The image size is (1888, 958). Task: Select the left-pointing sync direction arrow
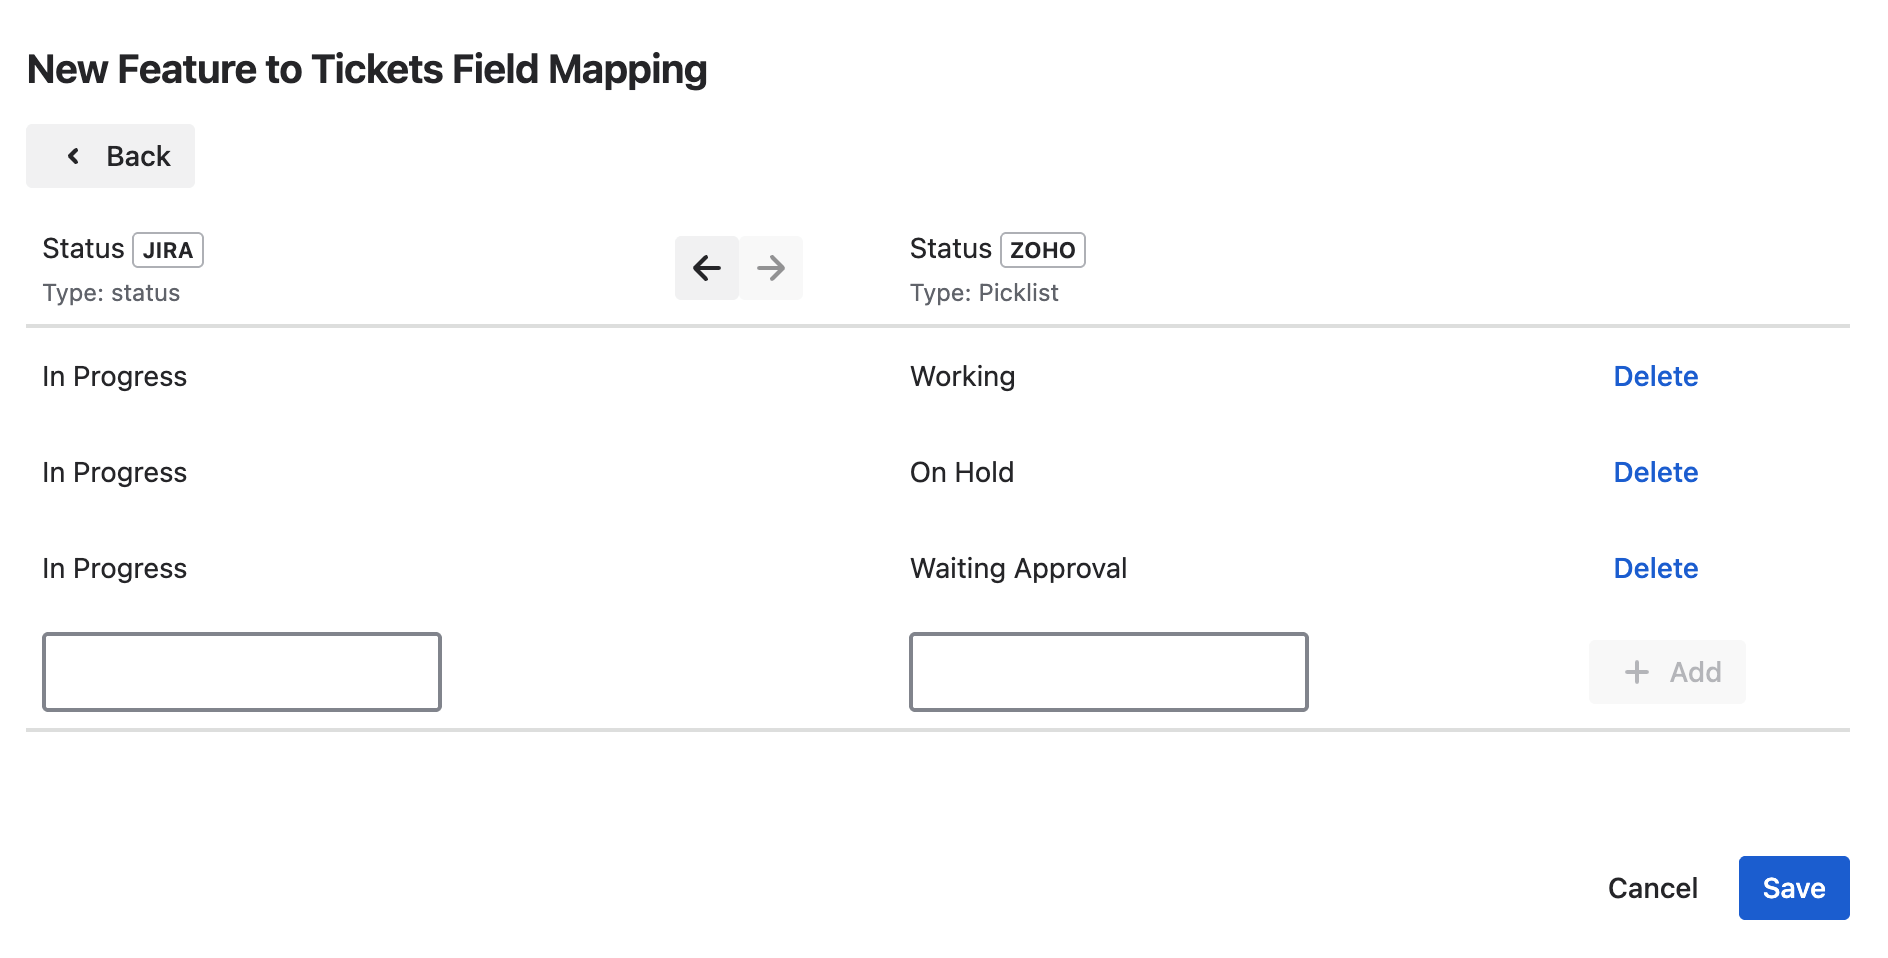707,268
